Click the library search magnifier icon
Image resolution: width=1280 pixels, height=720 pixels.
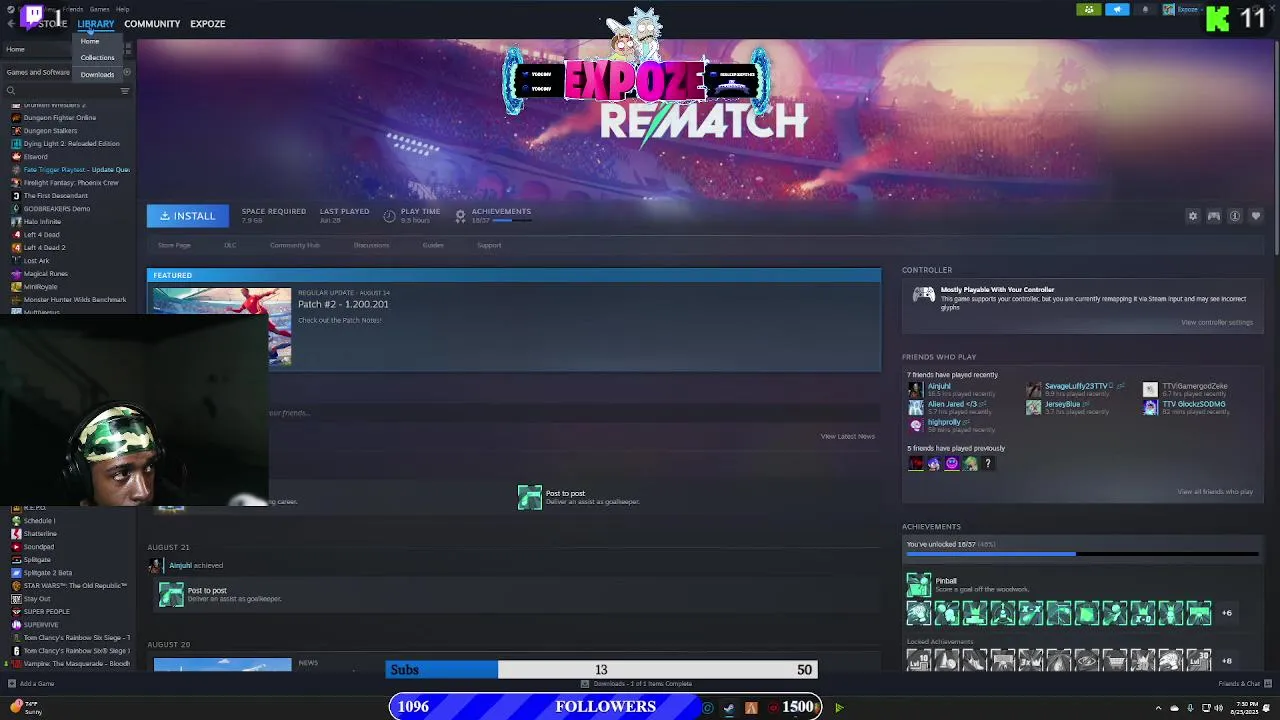pos(11,91)
